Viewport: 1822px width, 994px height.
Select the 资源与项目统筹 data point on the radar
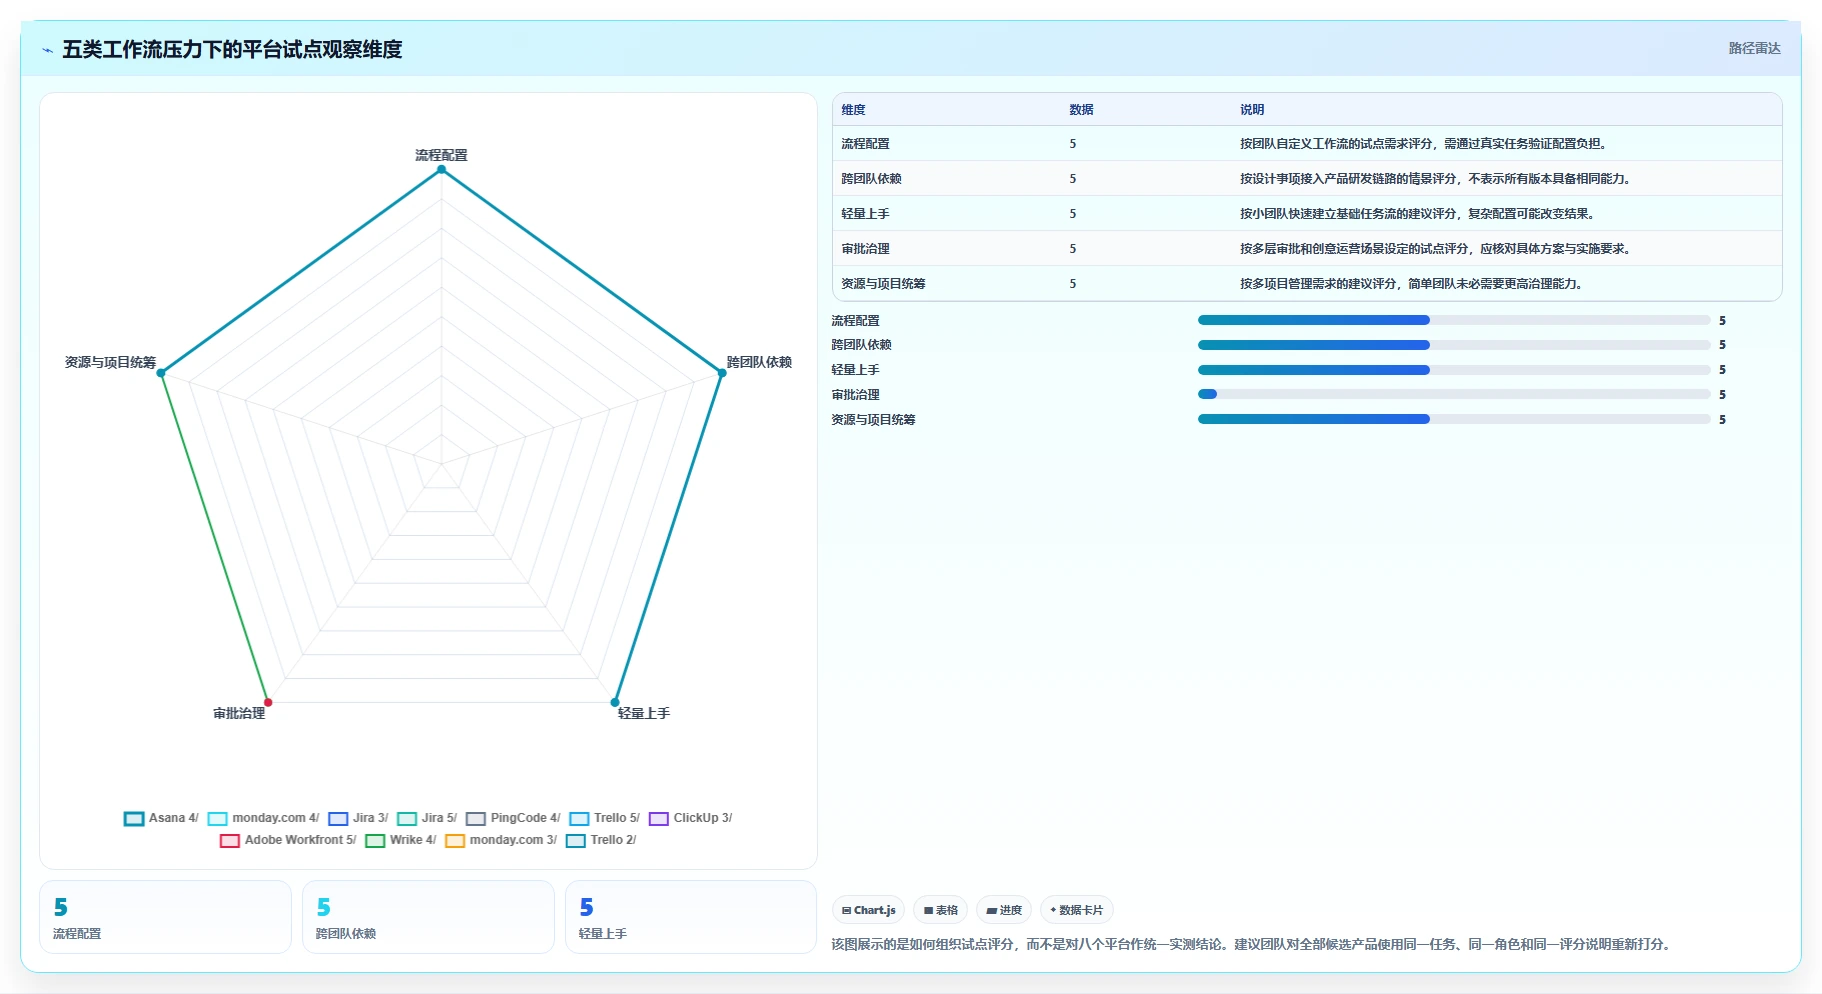tap(161, 373)
